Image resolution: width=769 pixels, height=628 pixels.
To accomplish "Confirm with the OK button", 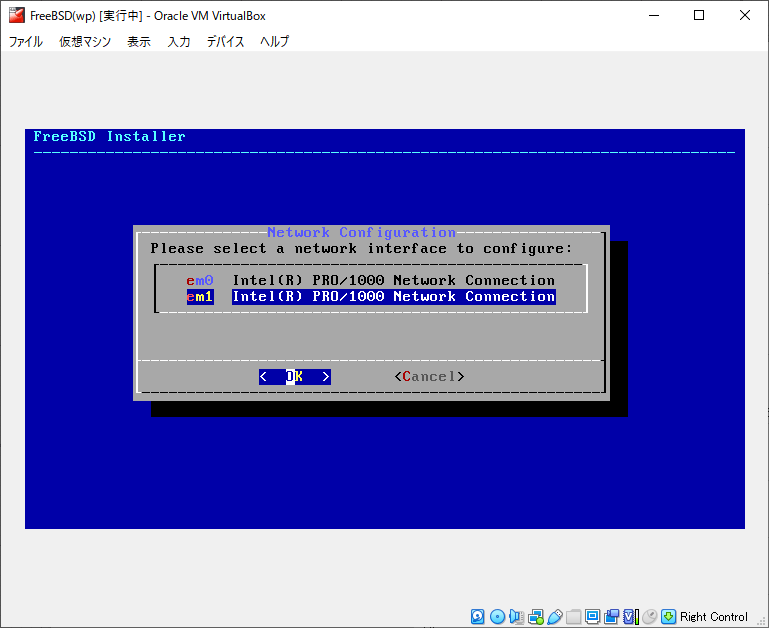I will [x=295, y=376].
